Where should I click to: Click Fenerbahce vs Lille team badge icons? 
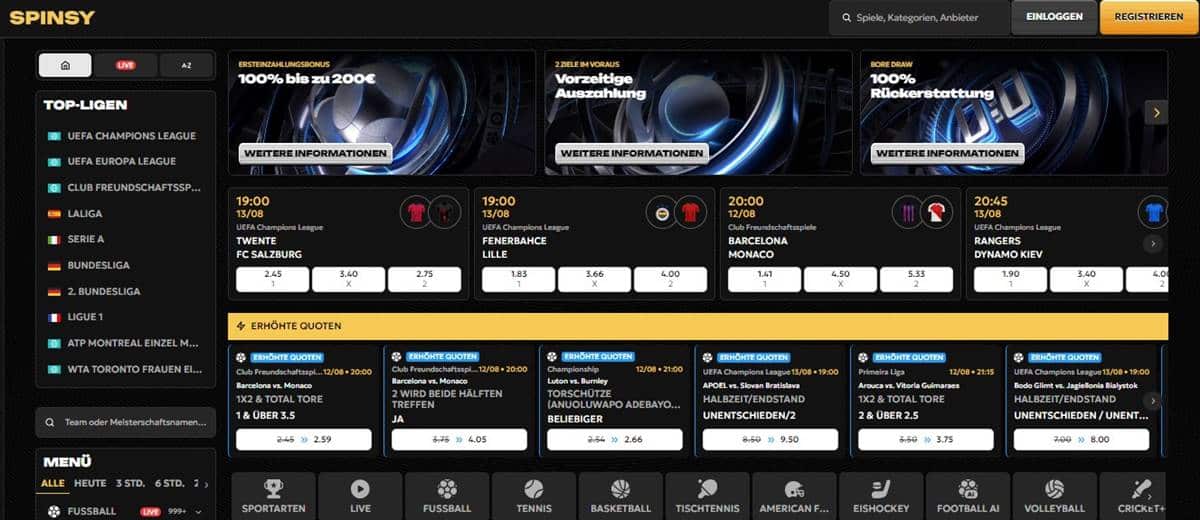pyautogui.click(x=677, y=211)
